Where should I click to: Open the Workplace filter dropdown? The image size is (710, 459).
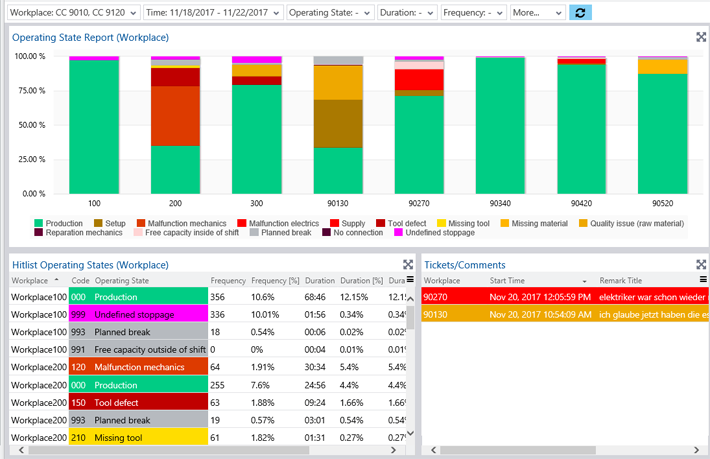pos(74,13)
